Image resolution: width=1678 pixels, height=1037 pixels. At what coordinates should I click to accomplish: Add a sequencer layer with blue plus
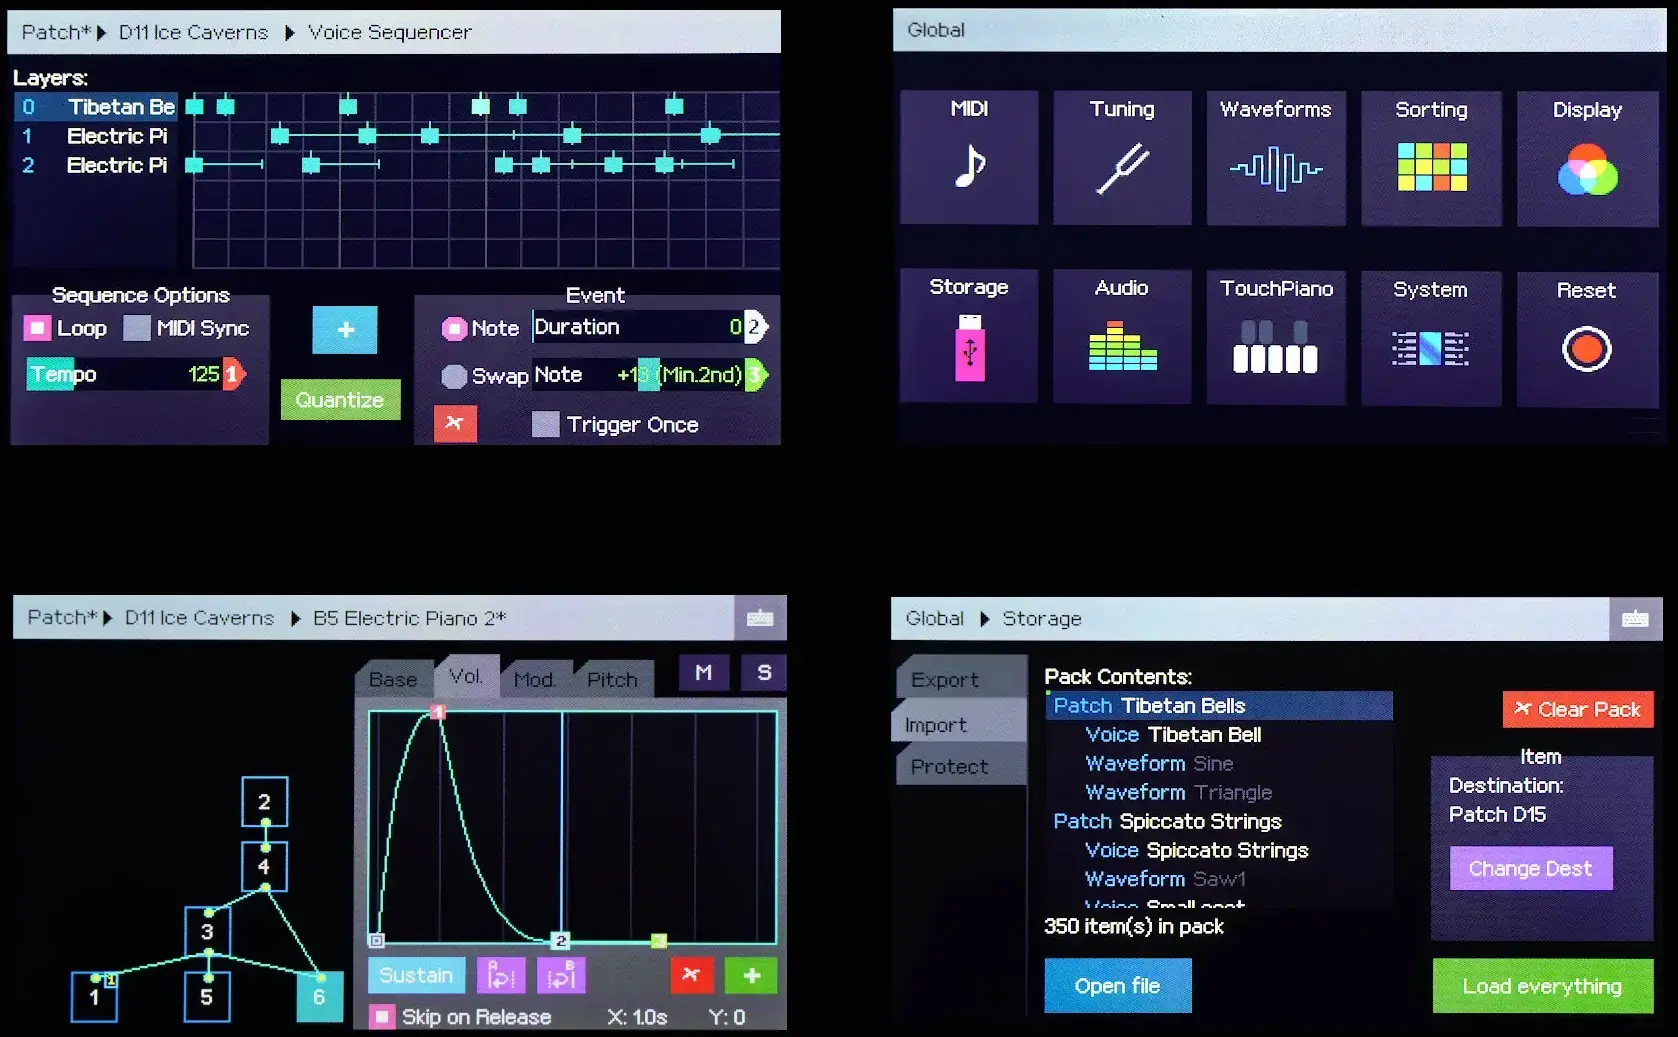tap(345, 330)
